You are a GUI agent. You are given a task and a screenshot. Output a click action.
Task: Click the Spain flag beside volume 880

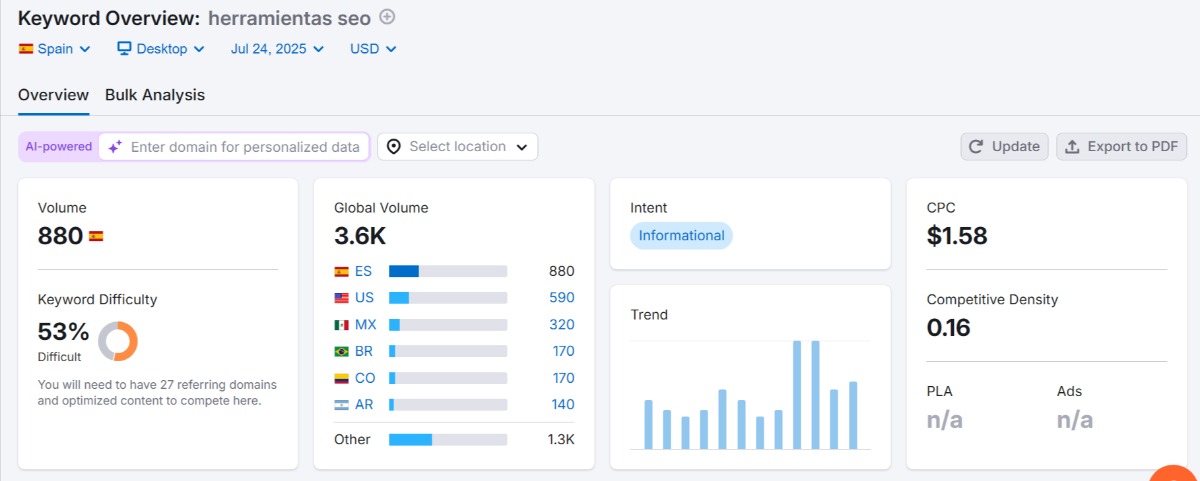[x=96, y=237]
